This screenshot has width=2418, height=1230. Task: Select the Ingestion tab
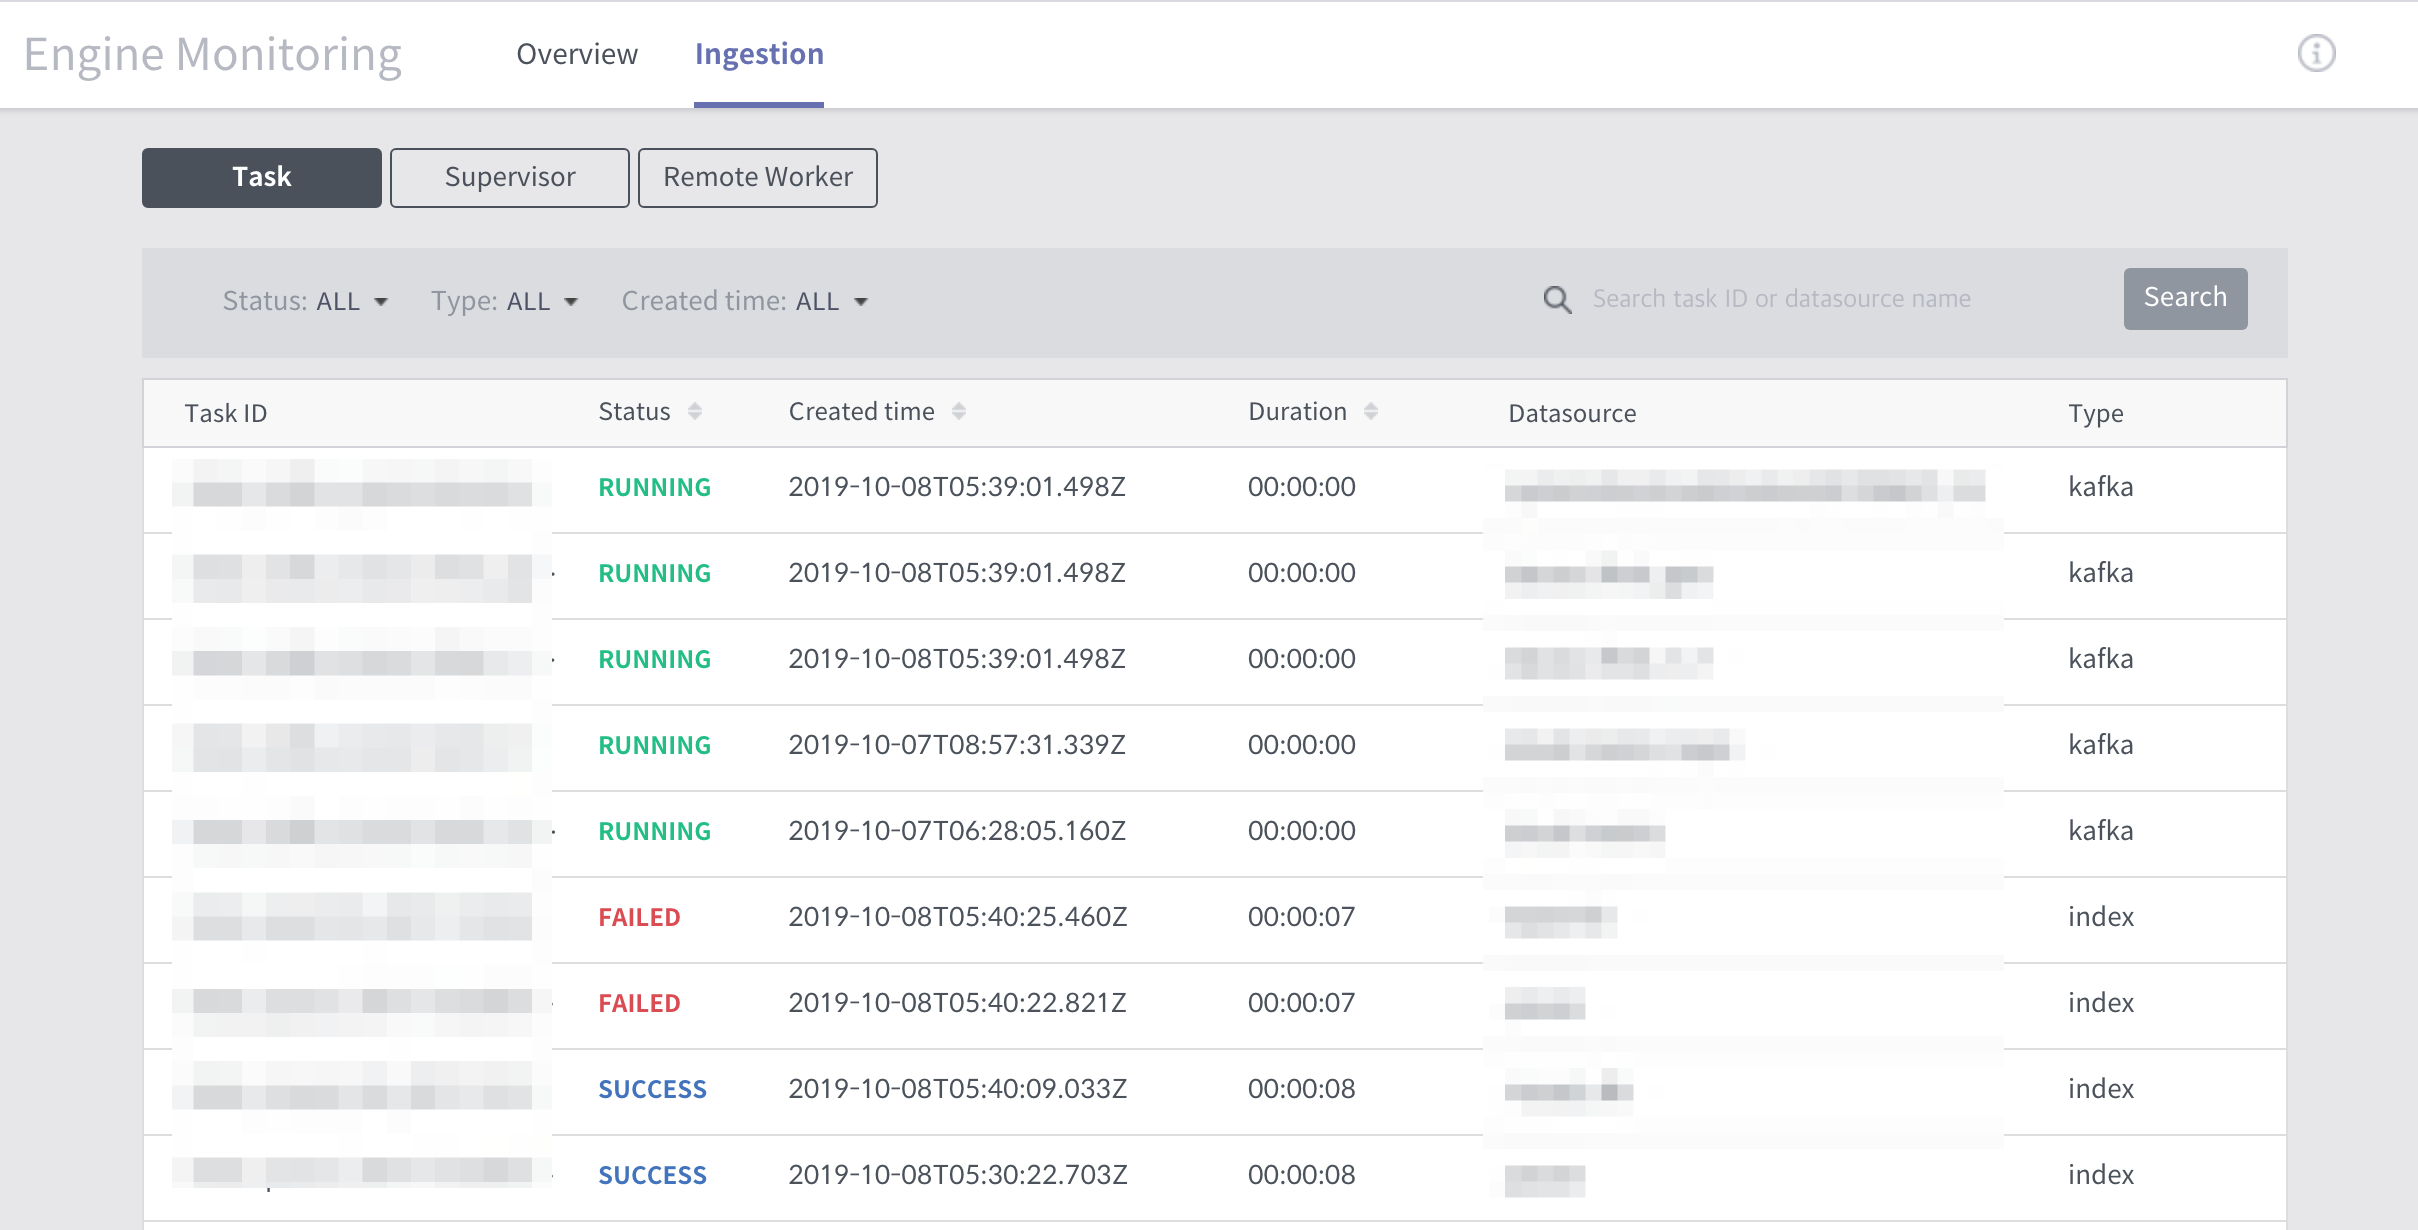click(759, 54)
